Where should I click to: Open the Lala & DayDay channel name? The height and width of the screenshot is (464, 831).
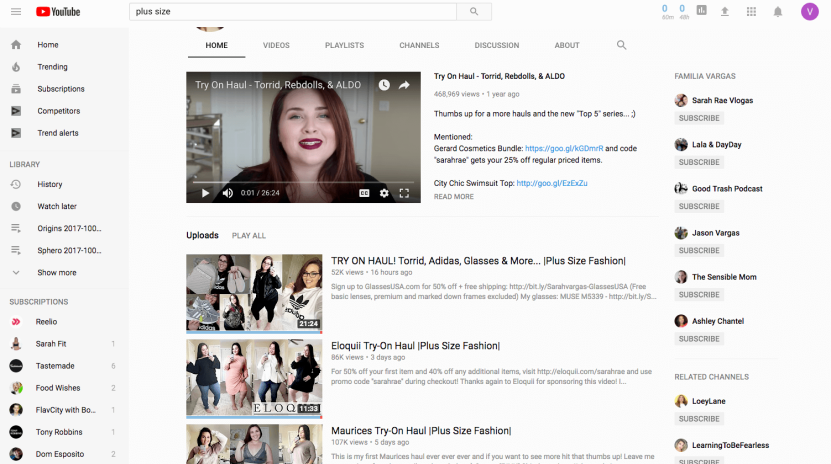click(x=717, y=145)
